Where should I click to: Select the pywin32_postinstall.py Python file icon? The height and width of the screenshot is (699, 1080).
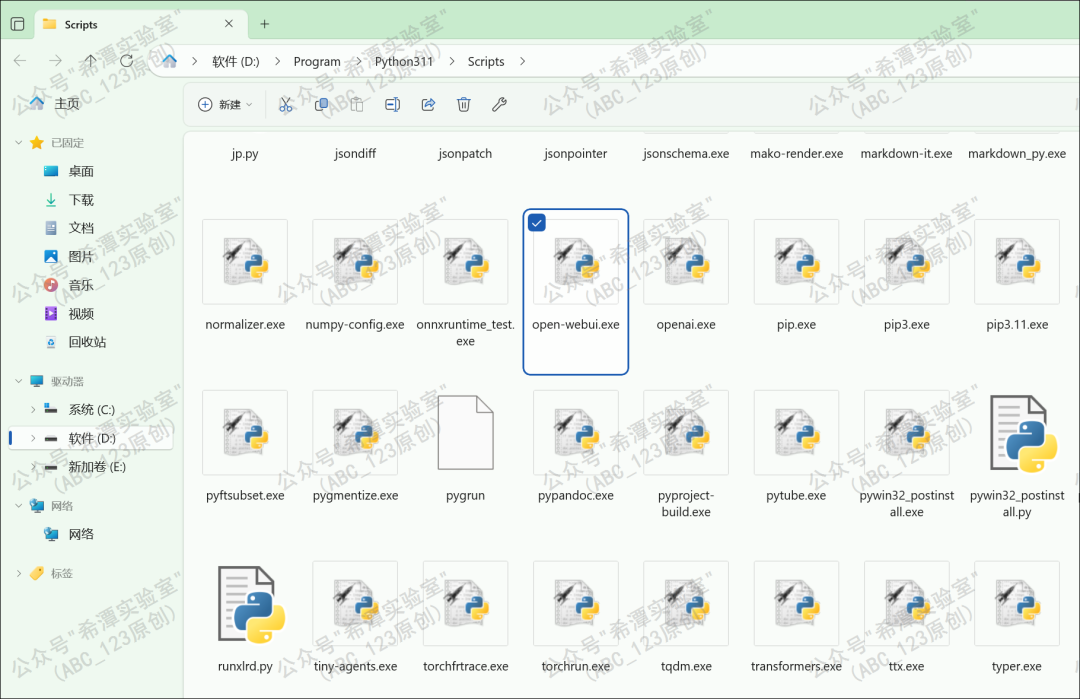(1022, 434)
